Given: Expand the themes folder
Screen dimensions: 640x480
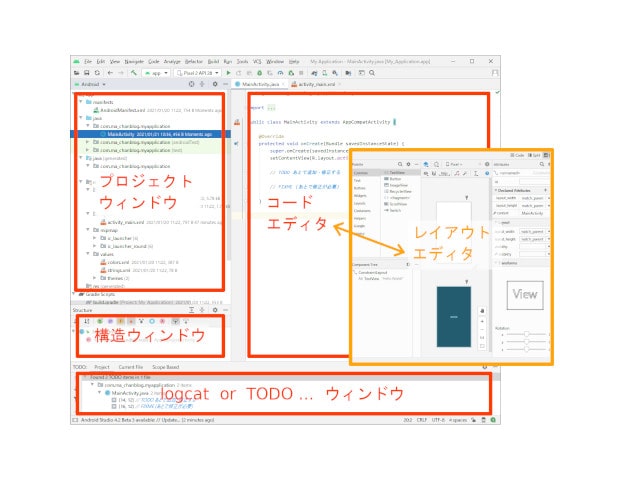Looking at the screenshot, I should tap(95, 278).
